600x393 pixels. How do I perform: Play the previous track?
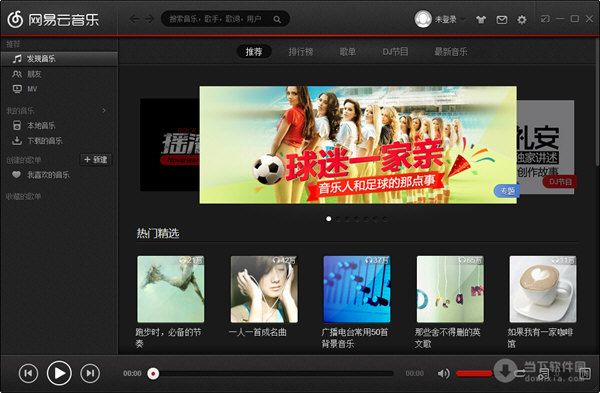point(28,373)
